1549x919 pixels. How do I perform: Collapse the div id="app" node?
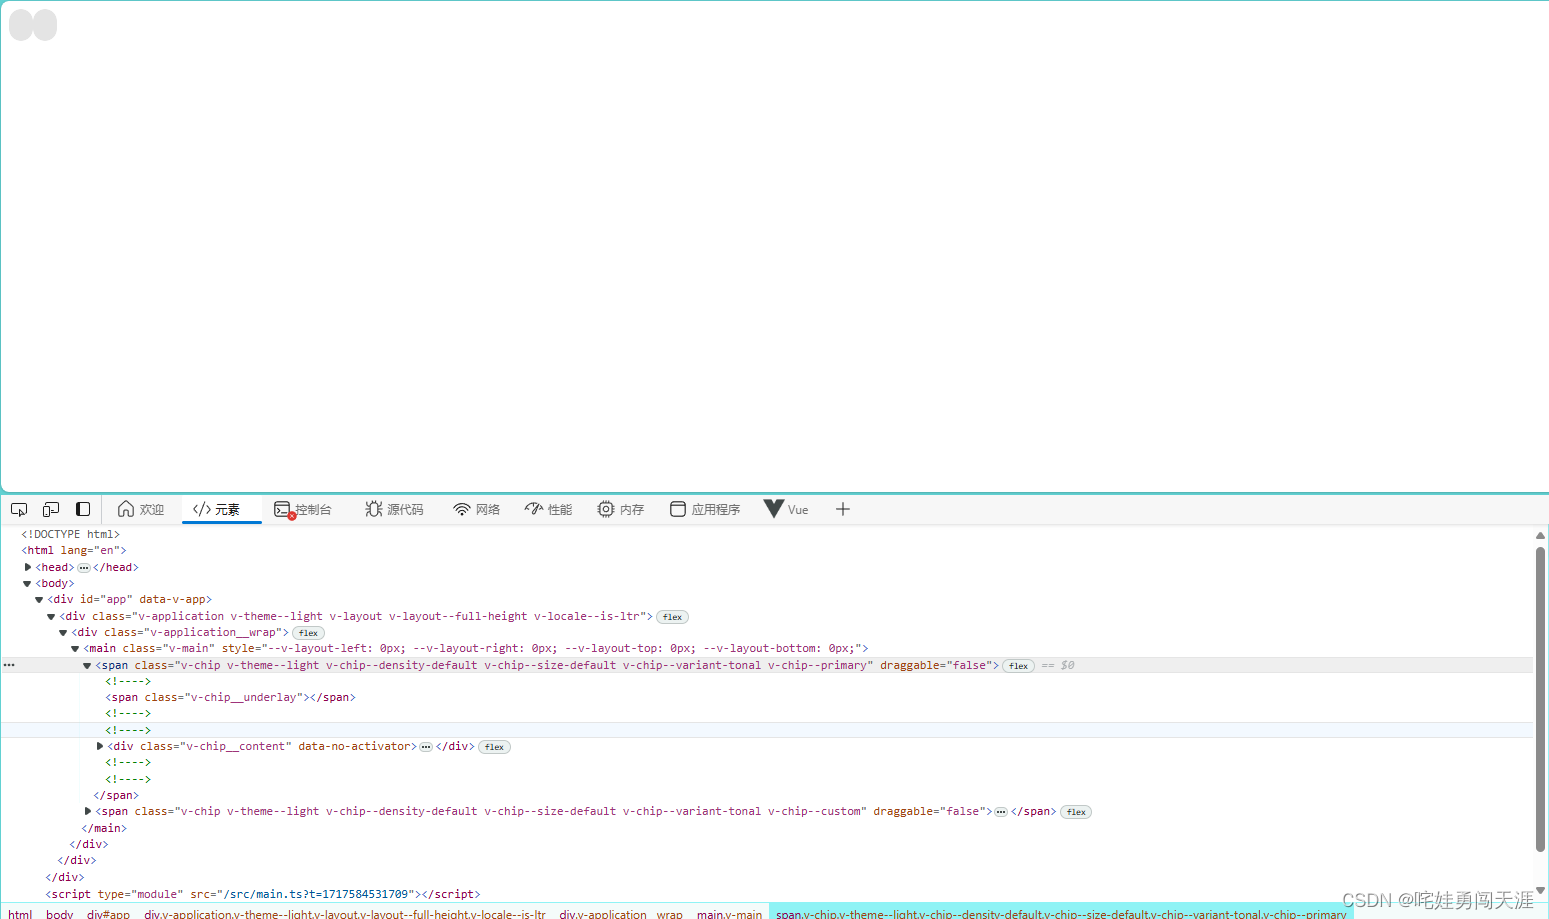(39, 600)
